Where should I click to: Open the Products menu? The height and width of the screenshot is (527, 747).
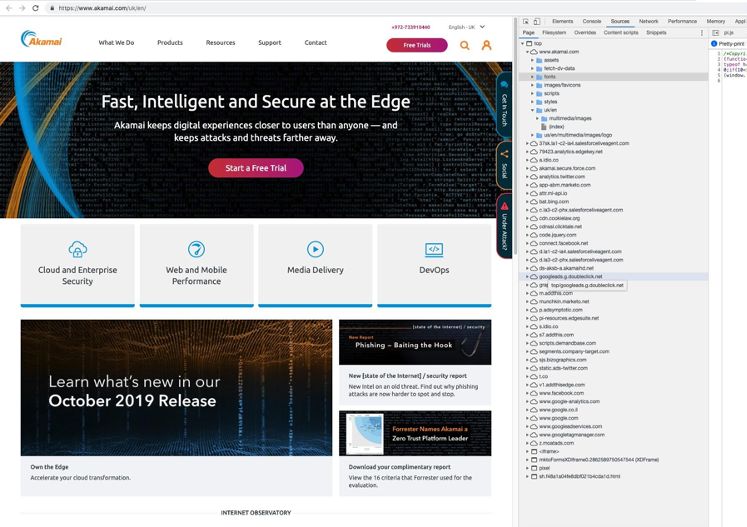170,43
